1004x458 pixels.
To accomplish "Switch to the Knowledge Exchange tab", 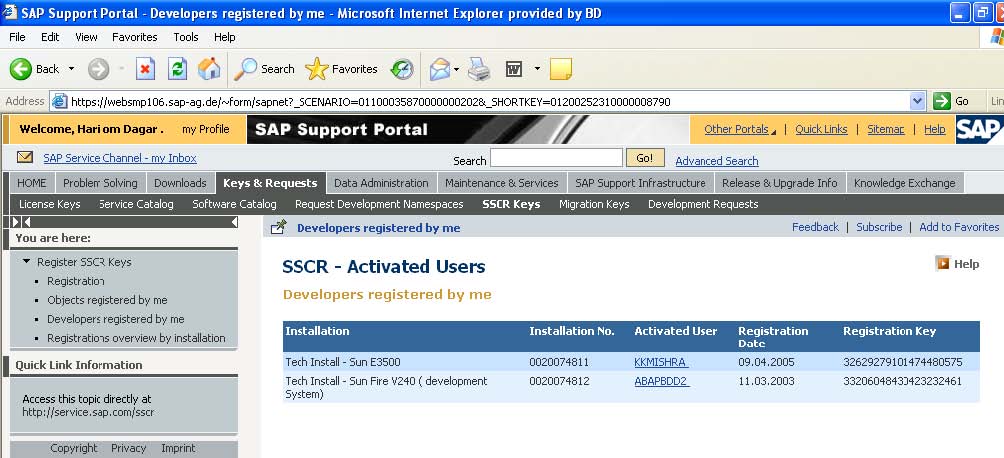I will [905, 183].
